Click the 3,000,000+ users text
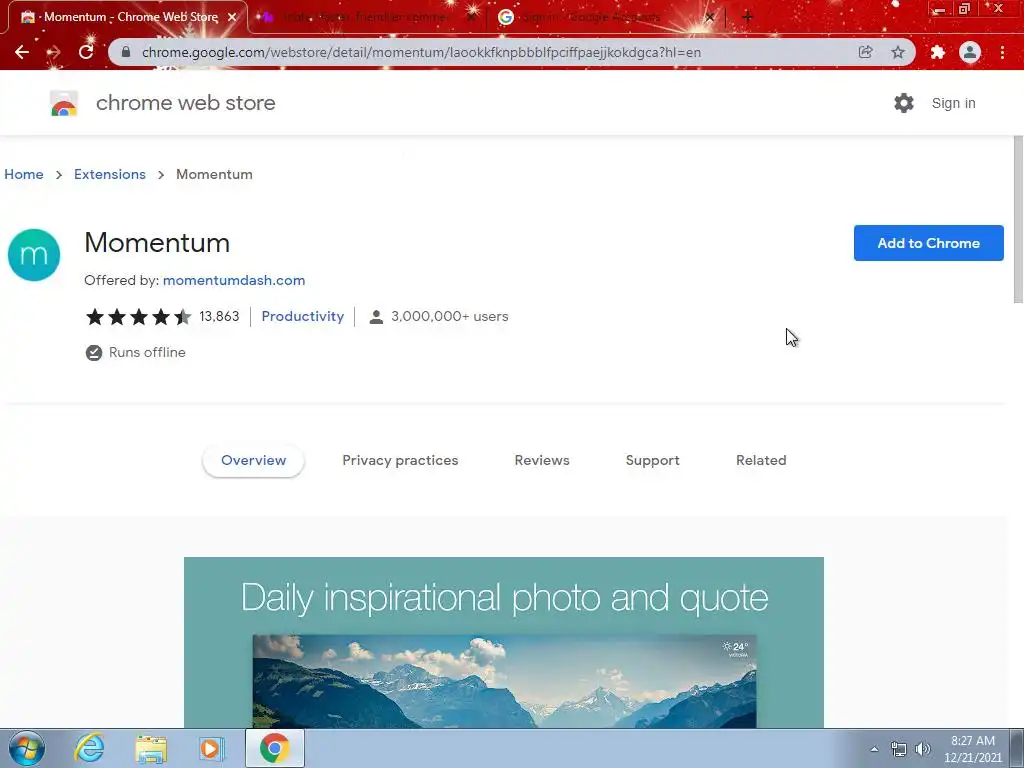This screenshot has width=1024, height=768. (x=449, y=316)
